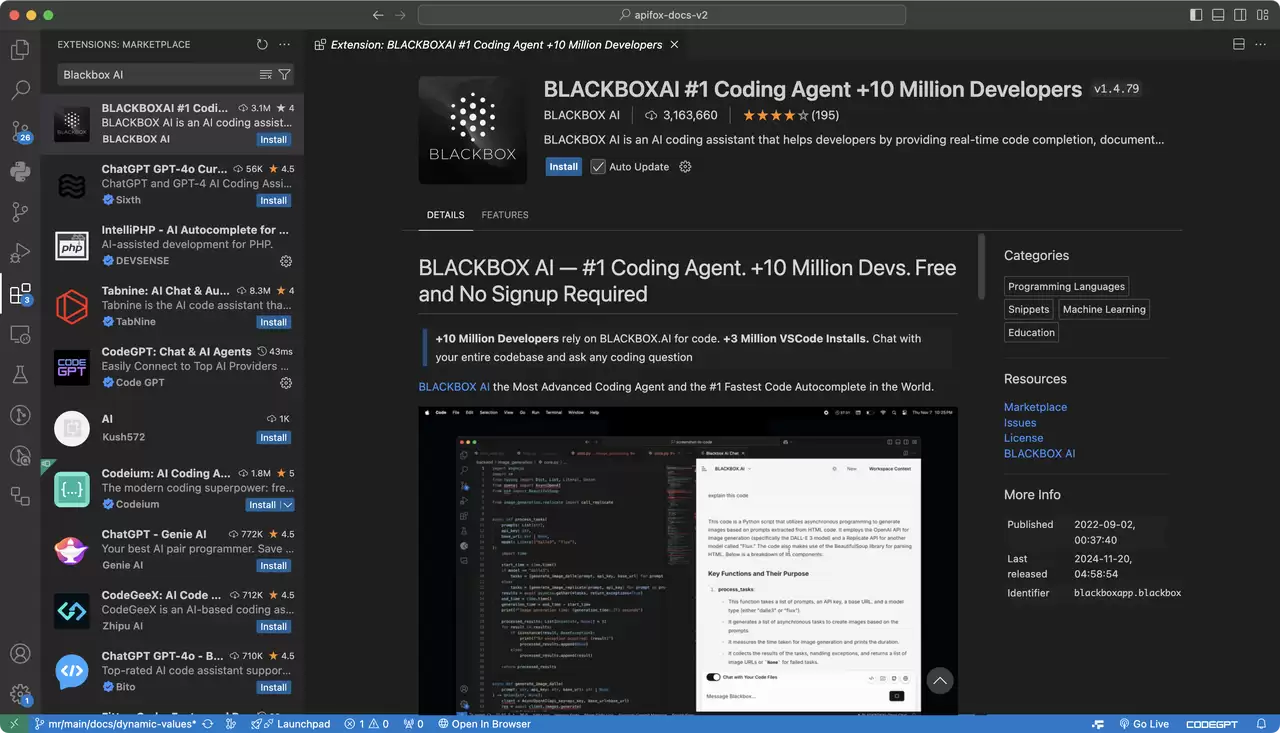This screenshot has height=733, width=1280.
Task: Open the extensions filter menu
Action: click(x=284, y=75)
